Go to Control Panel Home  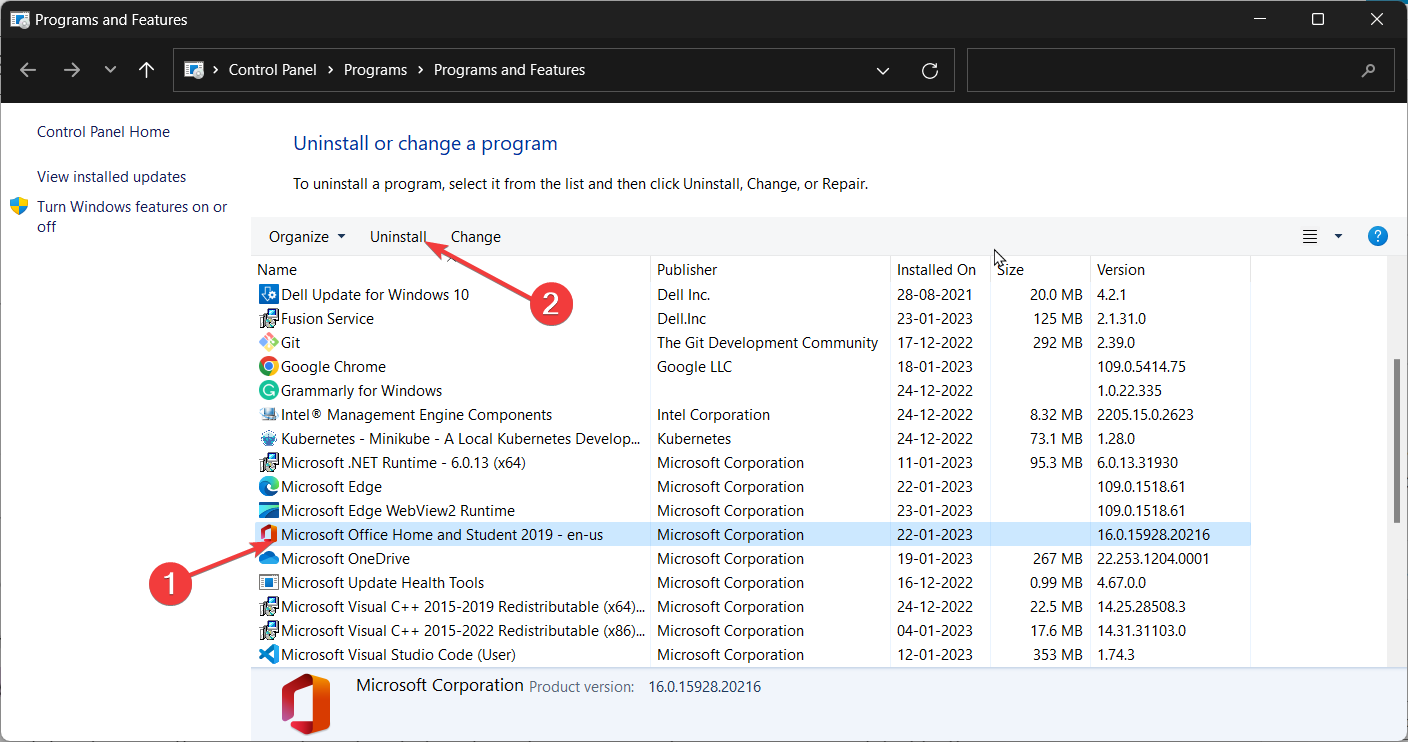pyautogui.click(x=103, y=132)
